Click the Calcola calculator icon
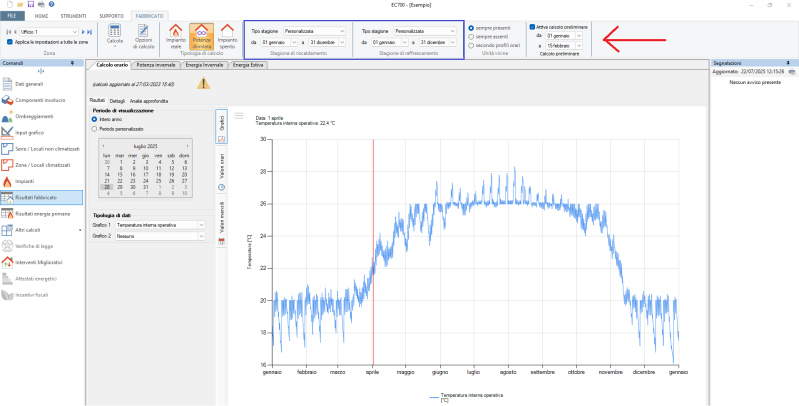This screenshot has width=799, height=406. tap(114, 39)
